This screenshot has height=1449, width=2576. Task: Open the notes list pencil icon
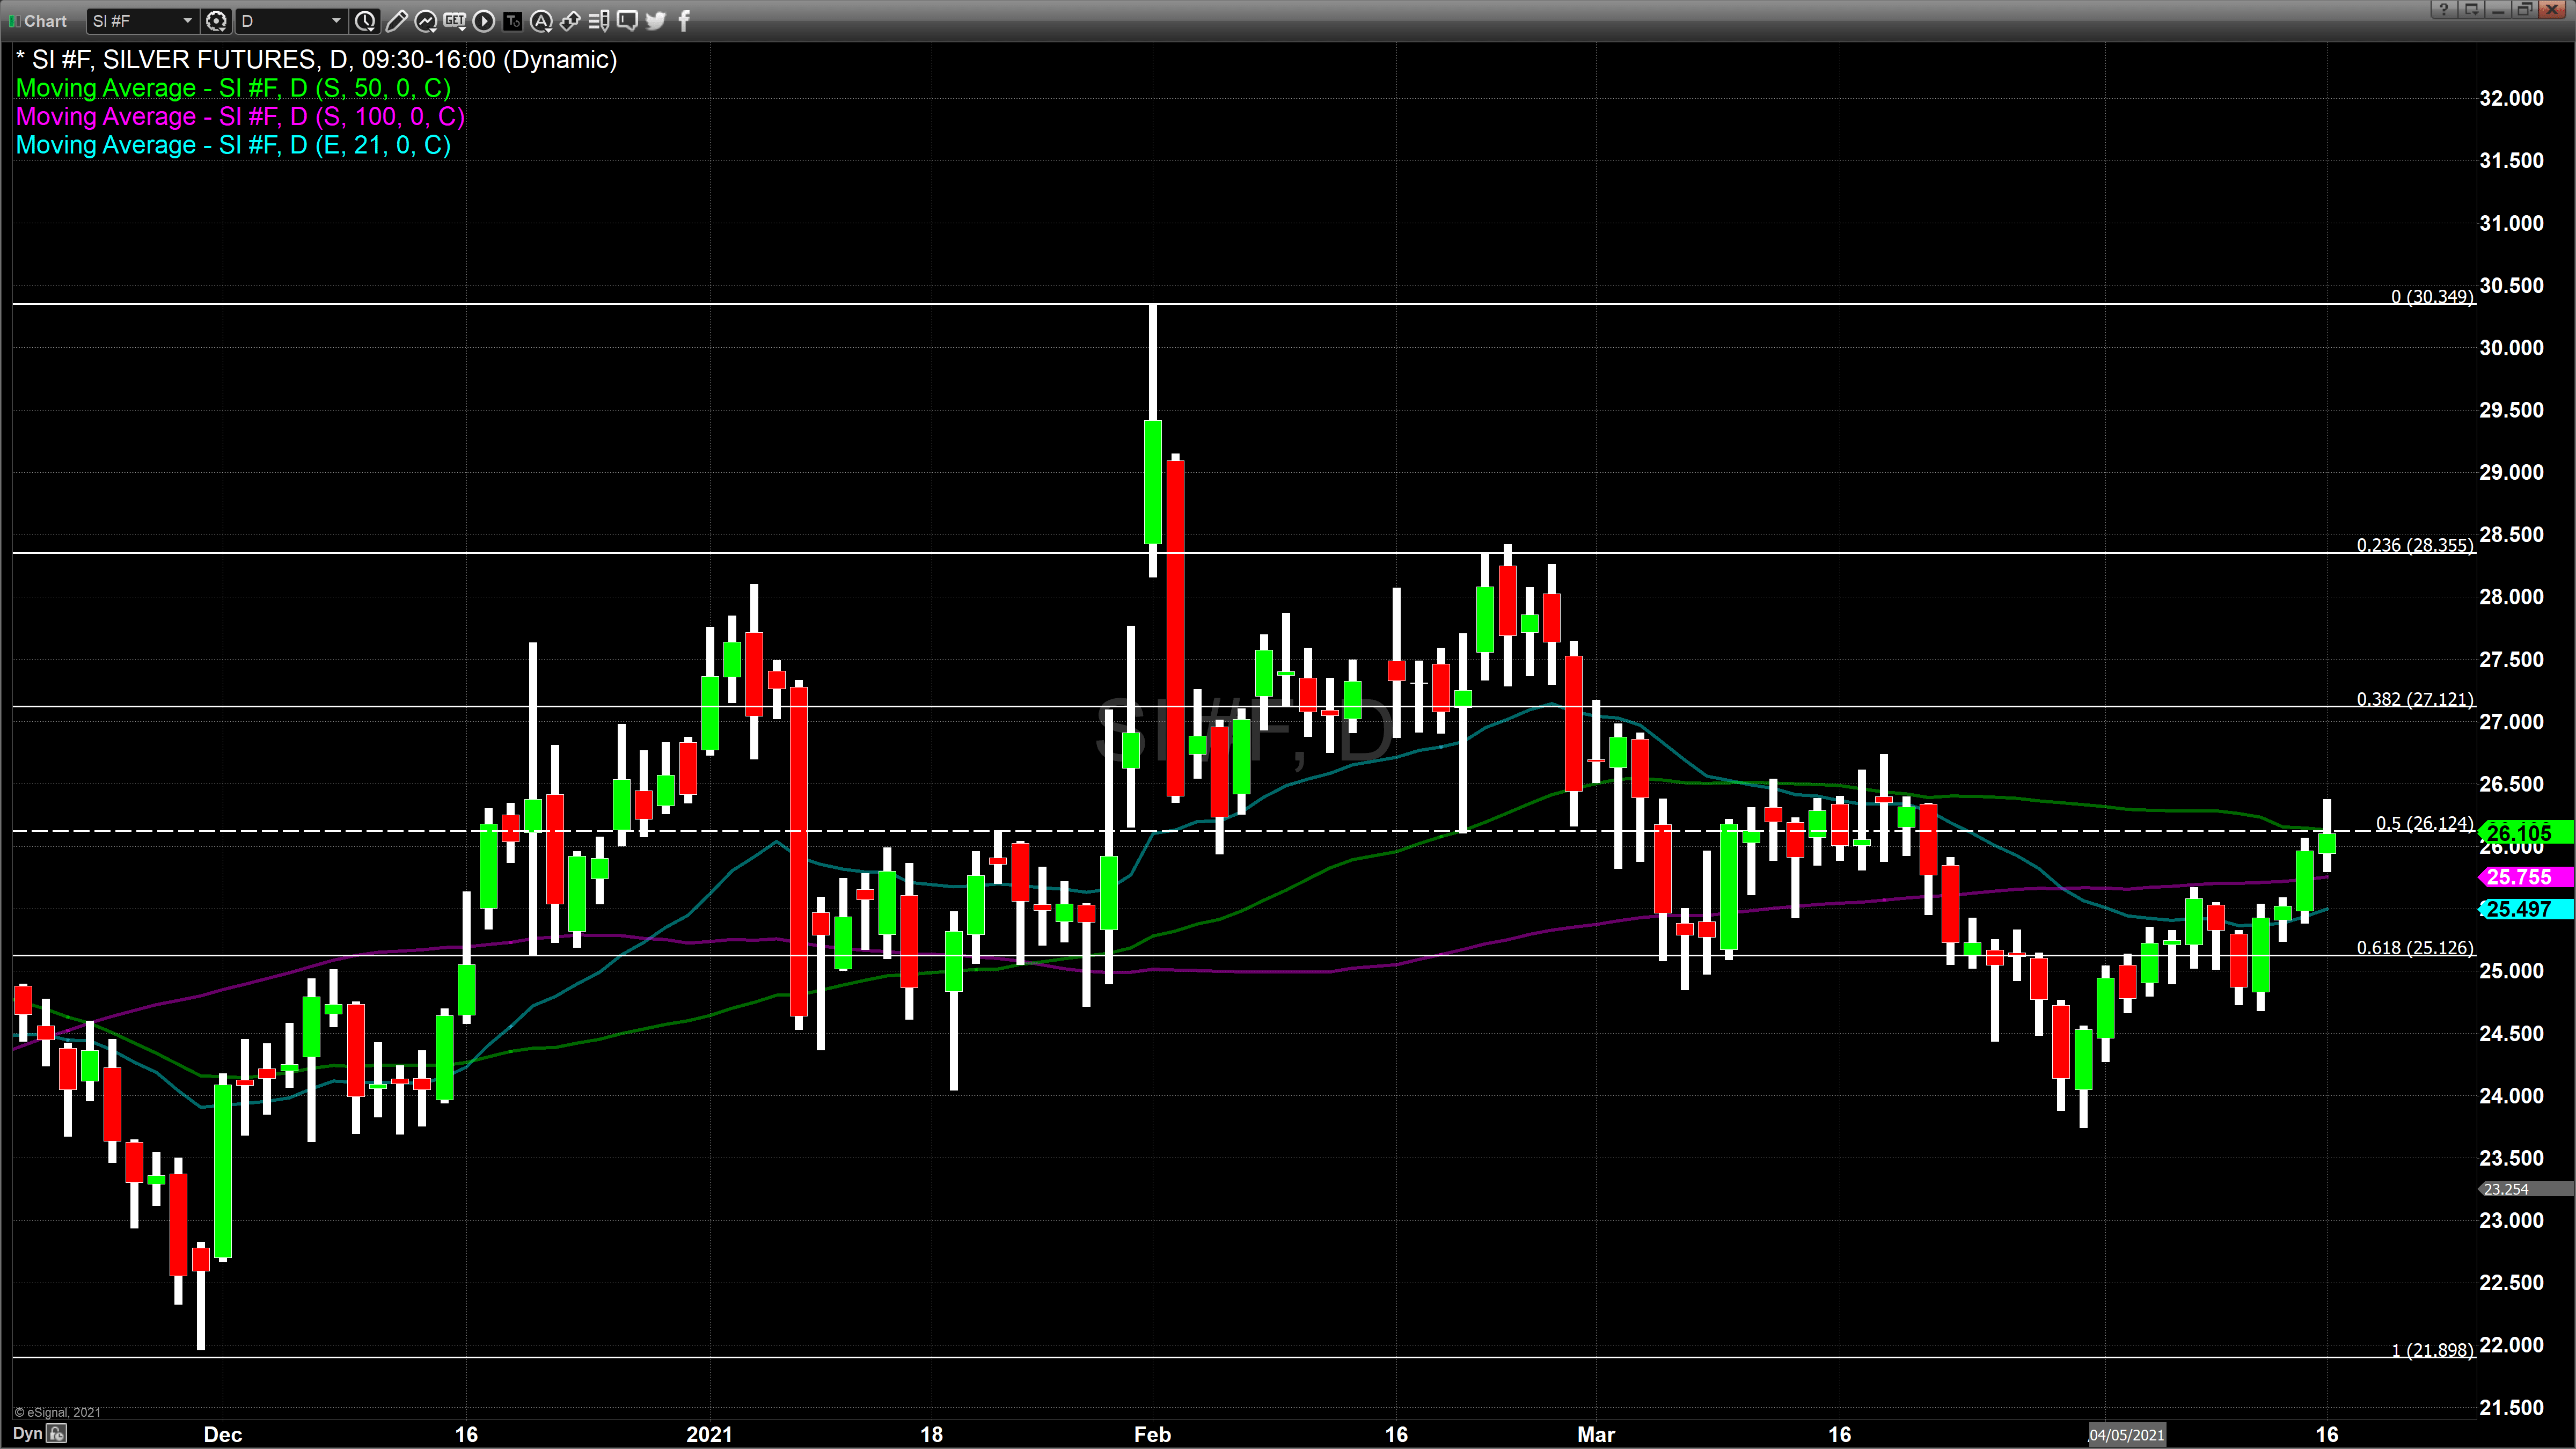click(599, 20)
